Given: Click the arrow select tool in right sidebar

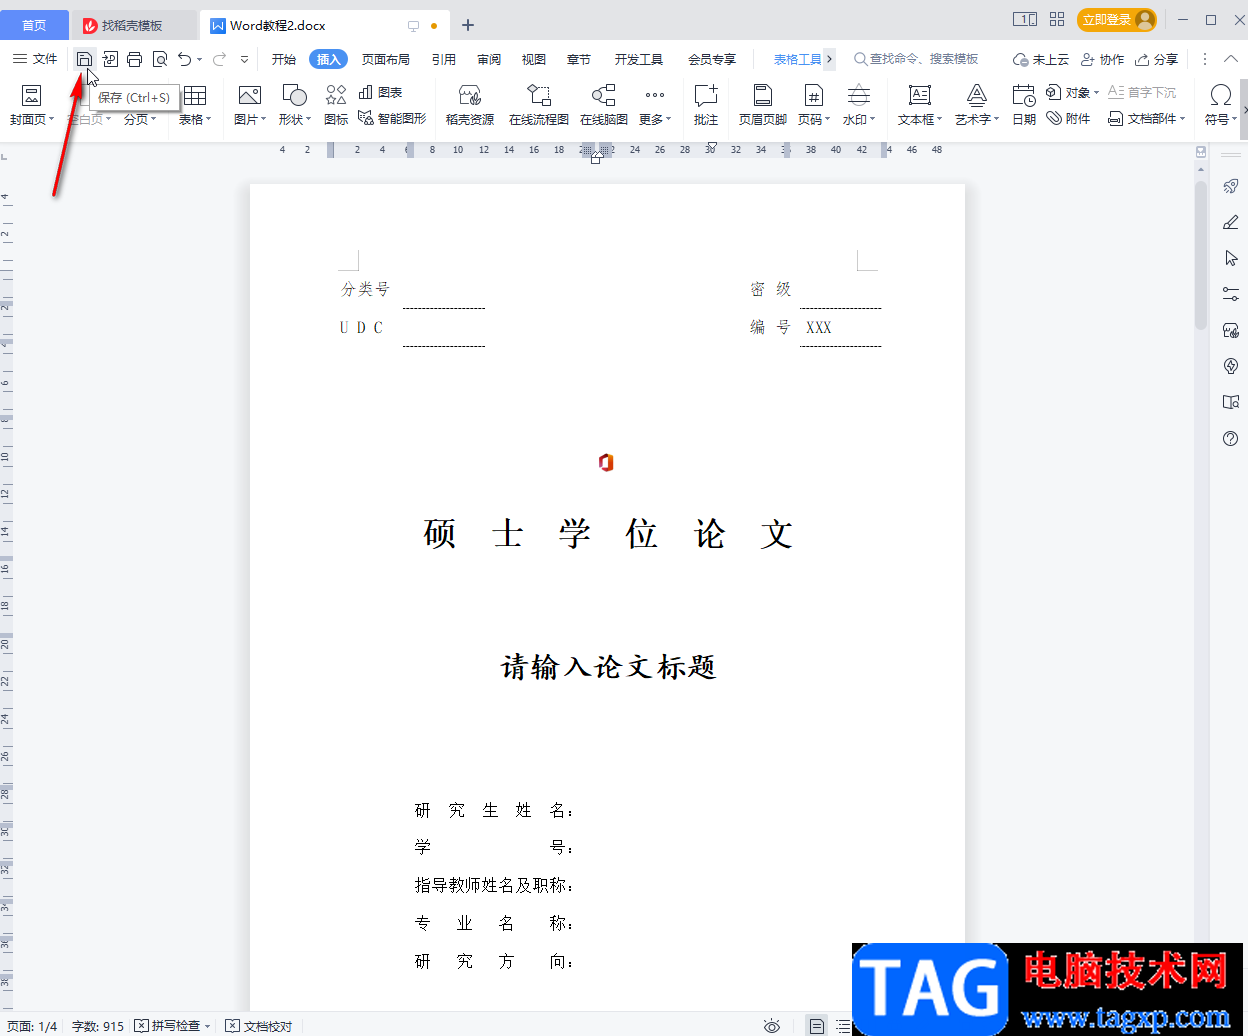Looking at the screenshot, I should (1231, 258).
